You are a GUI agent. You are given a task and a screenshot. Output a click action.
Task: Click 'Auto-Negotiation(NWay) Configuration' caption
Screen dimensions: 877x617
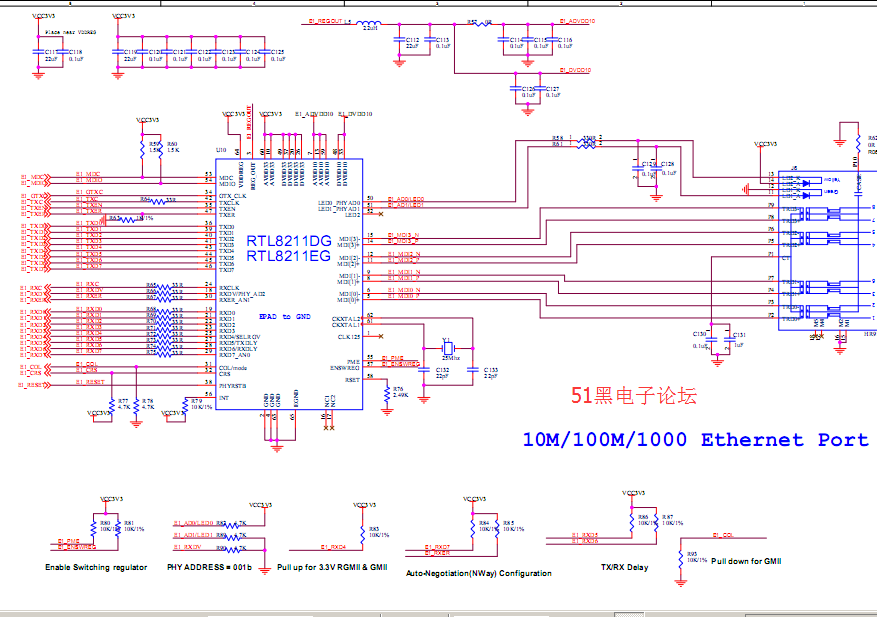click(479, 573)
